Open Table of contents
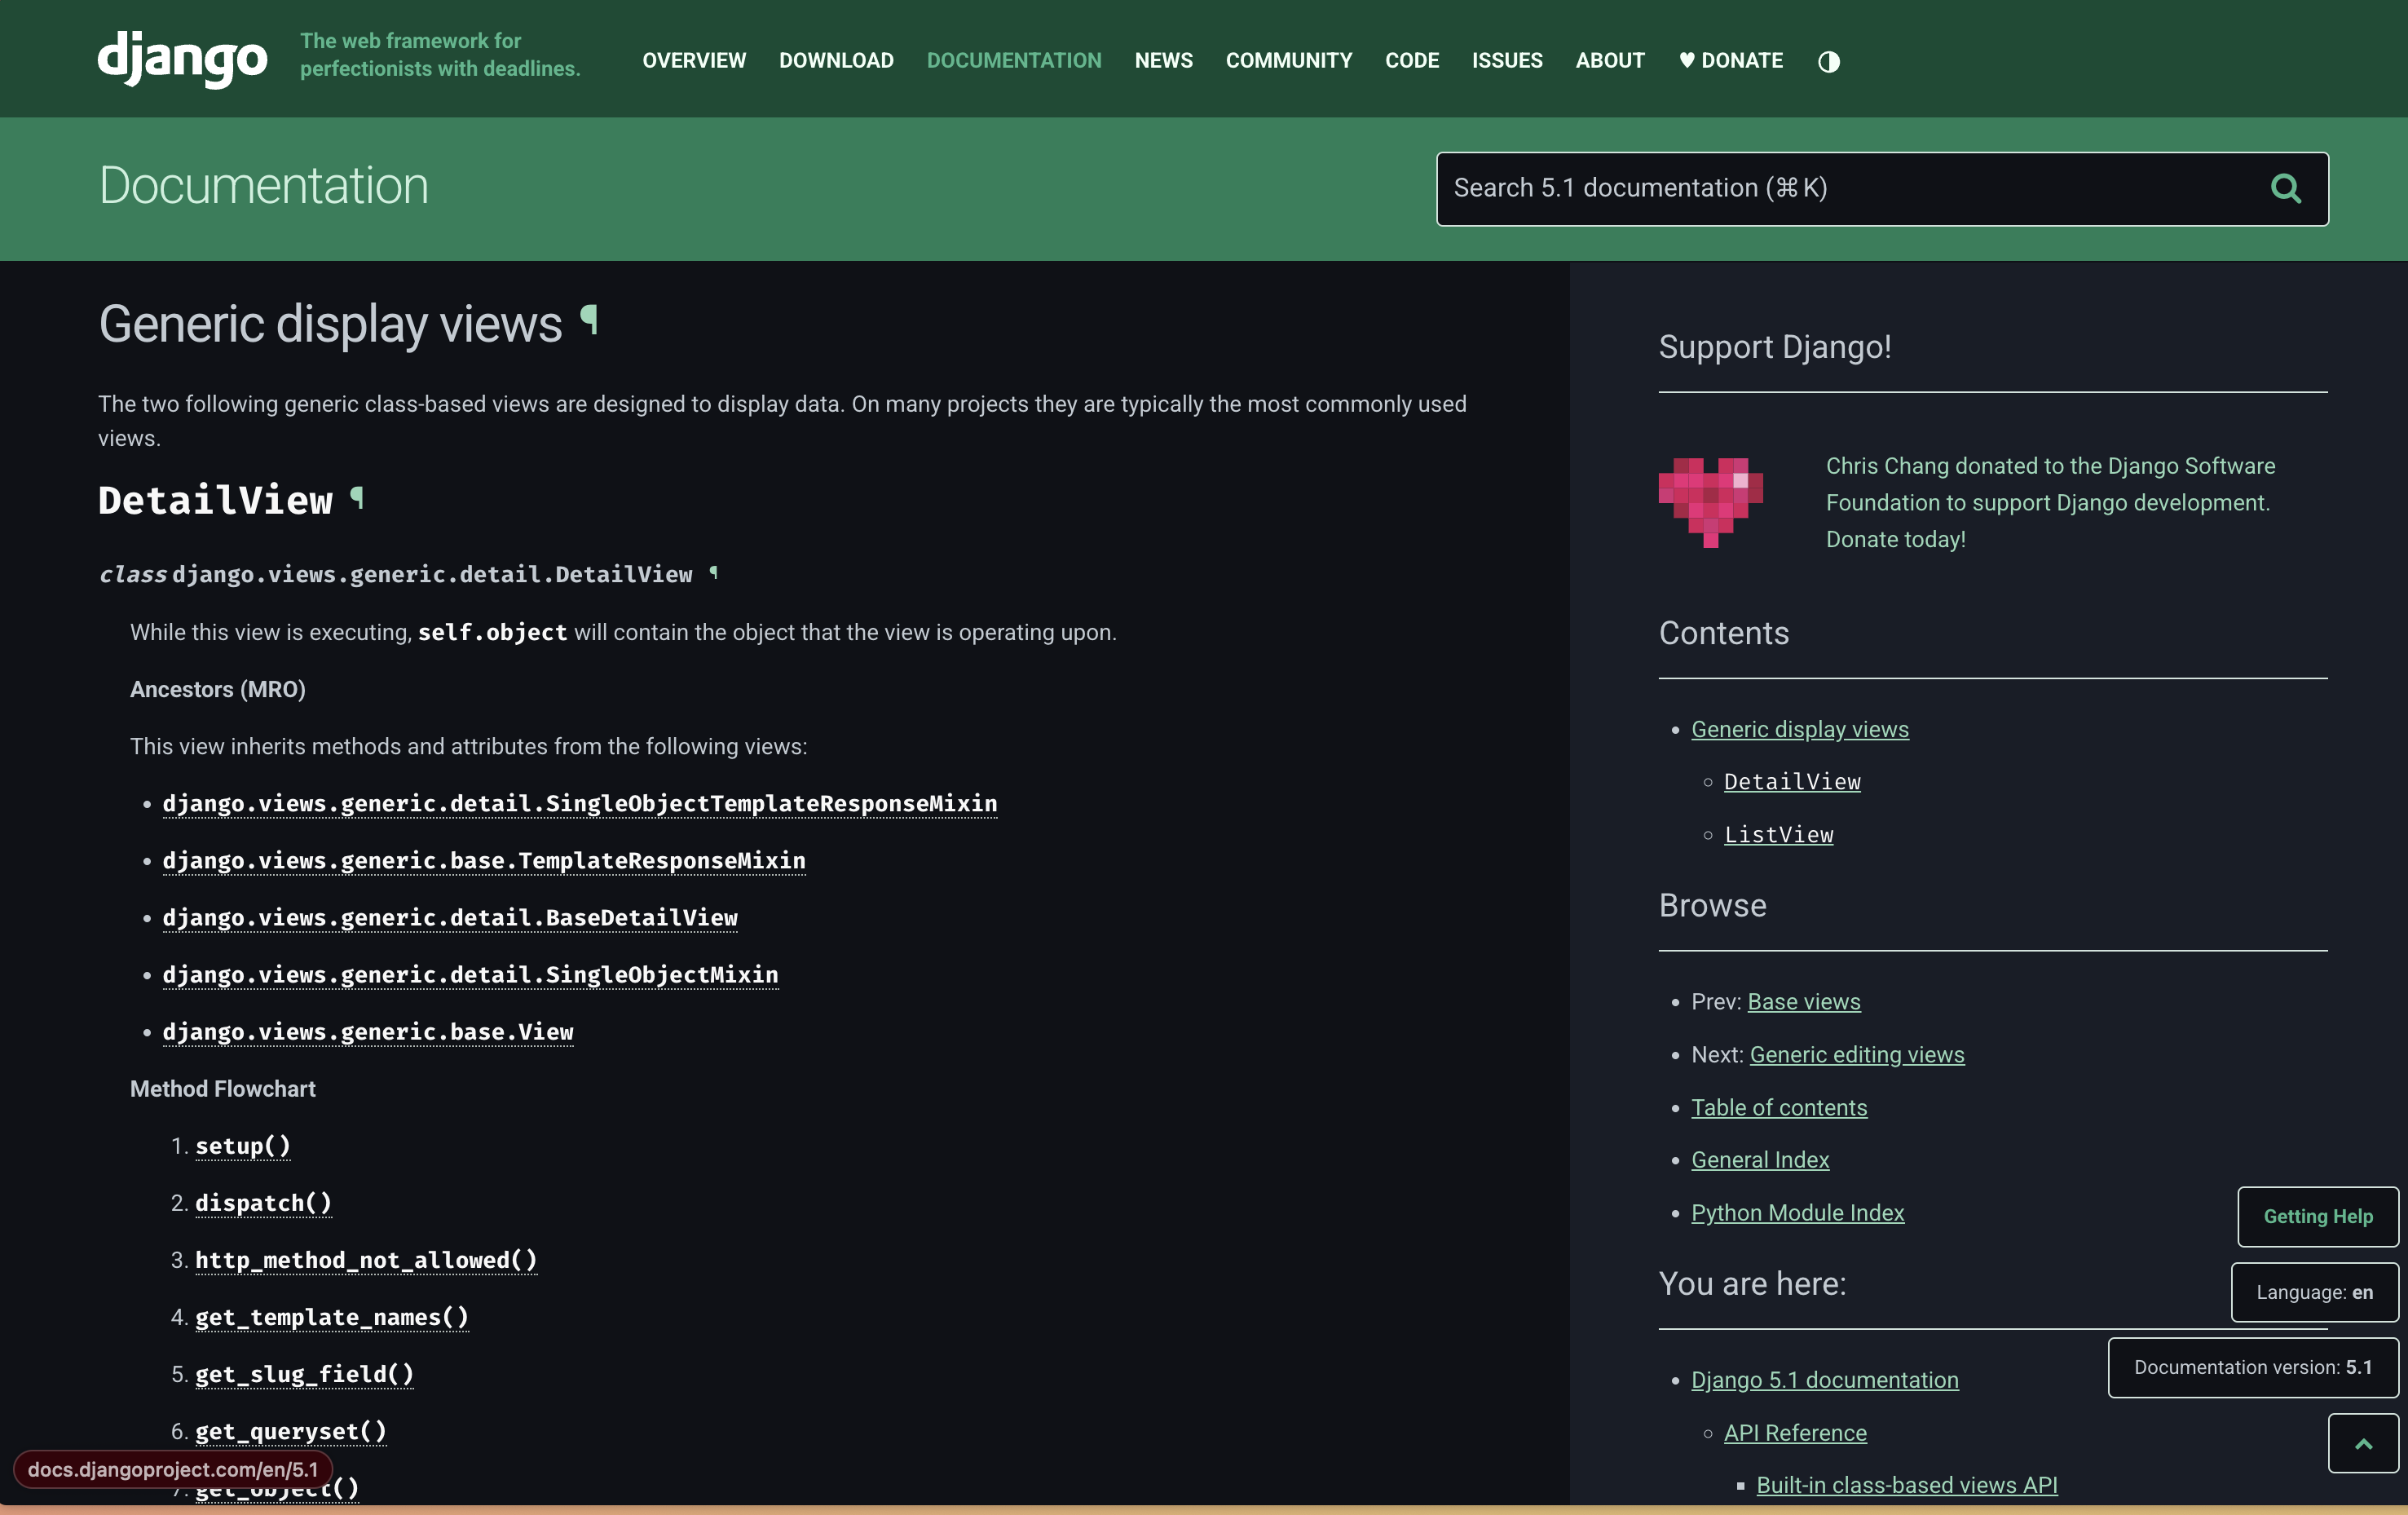 pos(1778,1107)
